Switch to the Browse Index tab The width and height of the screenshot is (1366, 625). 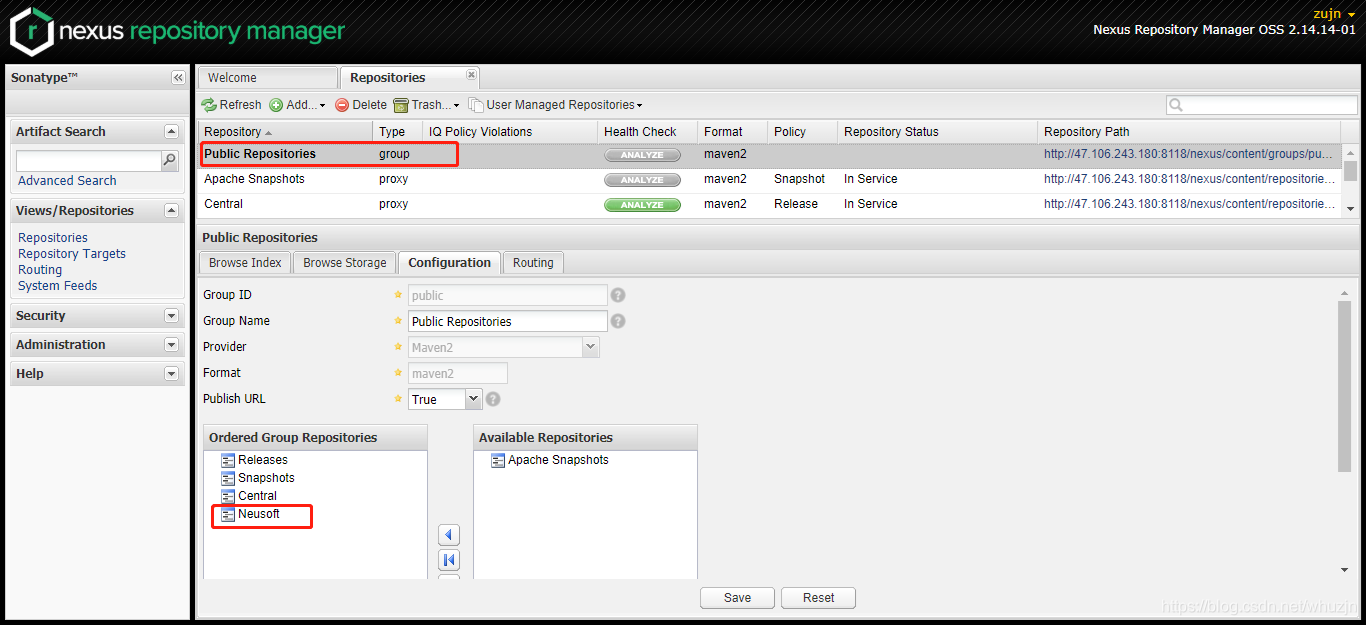tap(245, 263)
